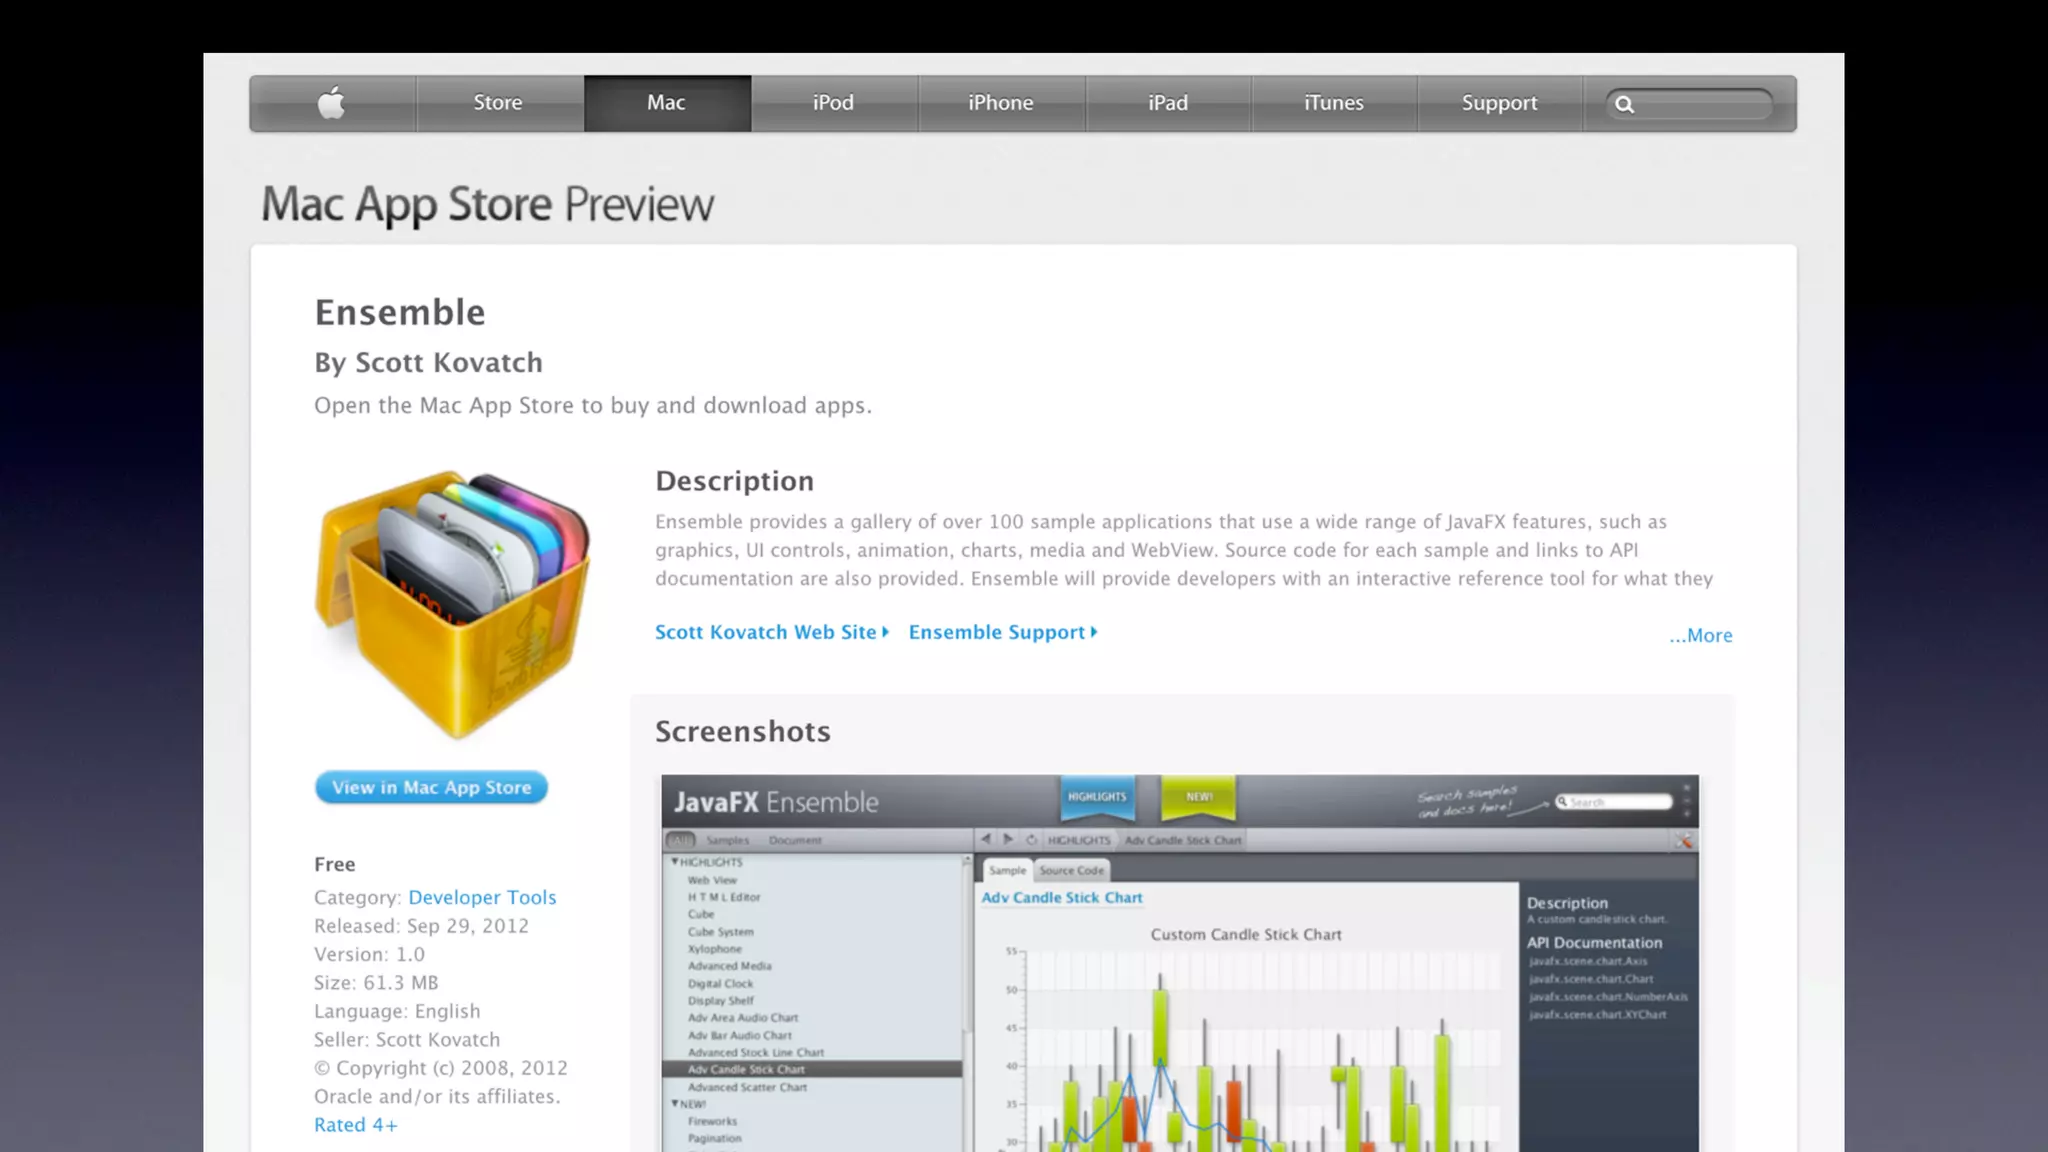
Task: Select the Mac tab in the nav bar
Action: tap(667, 103)
